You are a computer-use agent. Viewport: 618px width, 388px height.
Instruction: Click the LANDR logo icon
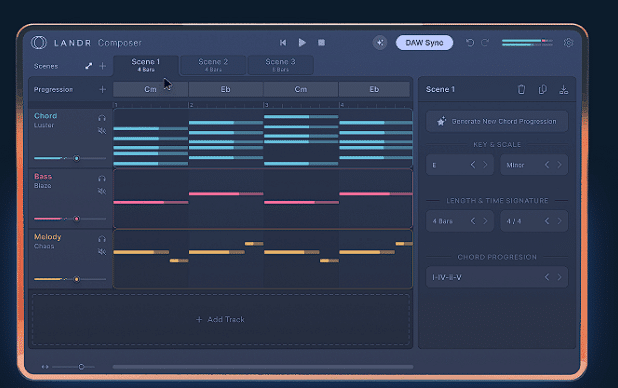point(39,43)
